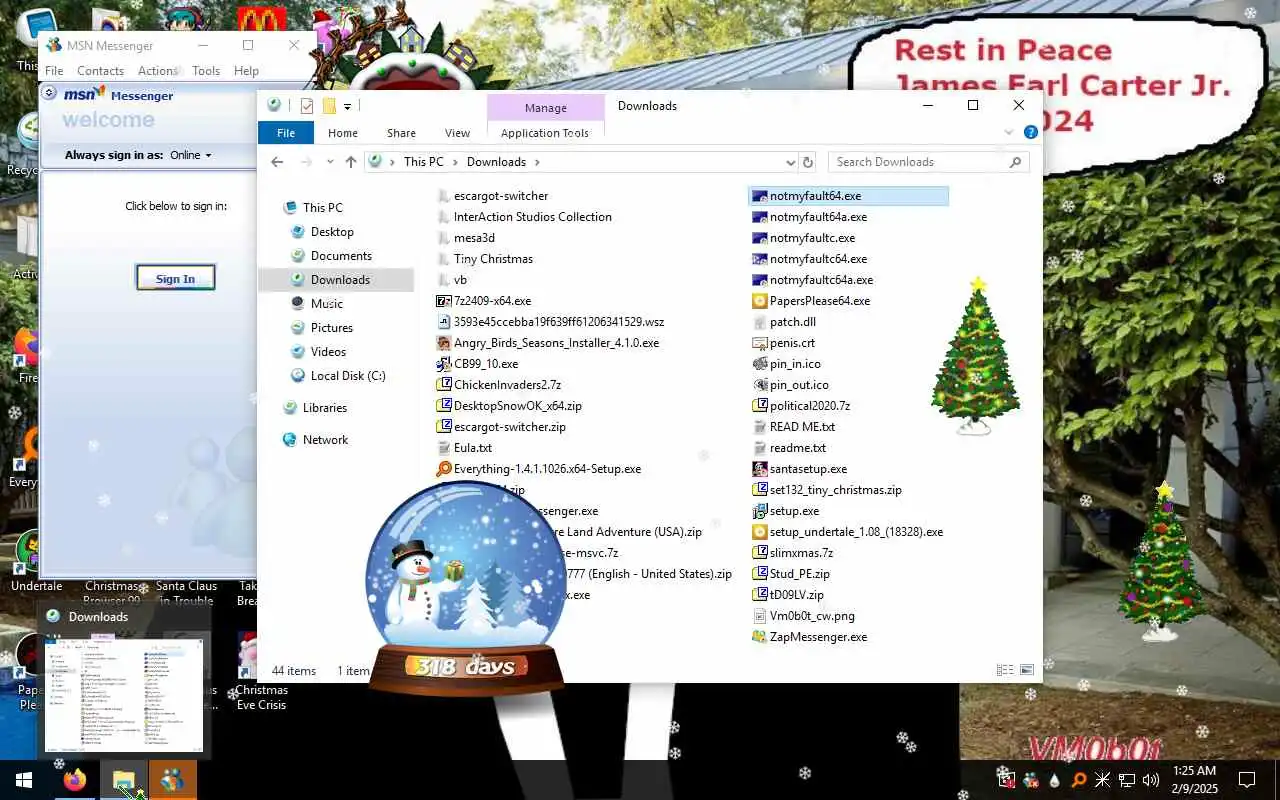Click the Downloads taskbar preview thumbnail
This screenshot has width=1280, height=800.
click(124, 695)
